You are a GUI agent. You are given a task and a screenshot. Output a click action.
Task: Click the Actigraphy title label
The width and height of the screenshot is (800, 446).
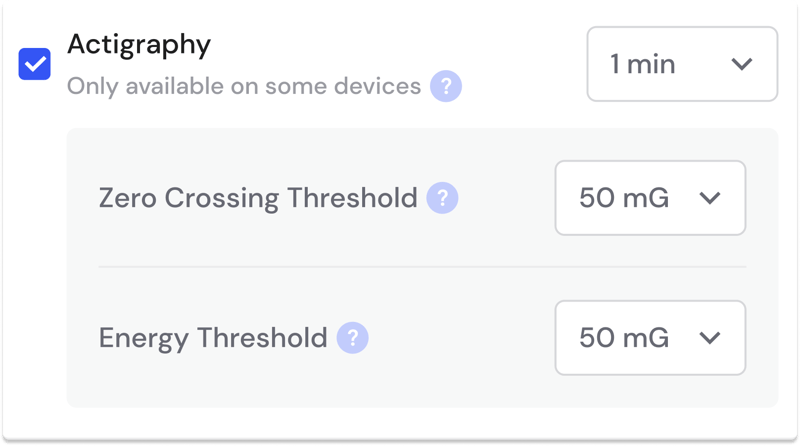(139, 44)
